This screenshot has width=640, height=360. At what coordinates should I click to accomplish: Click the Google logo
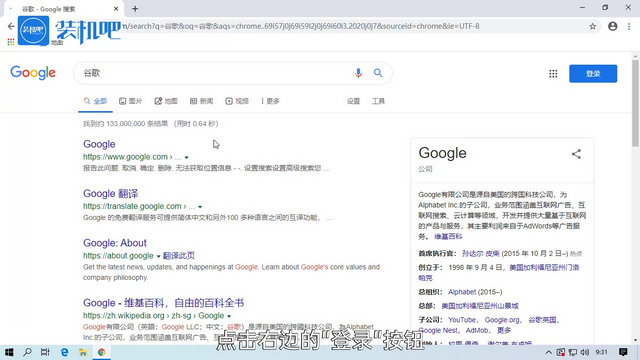tap(33, 73)
